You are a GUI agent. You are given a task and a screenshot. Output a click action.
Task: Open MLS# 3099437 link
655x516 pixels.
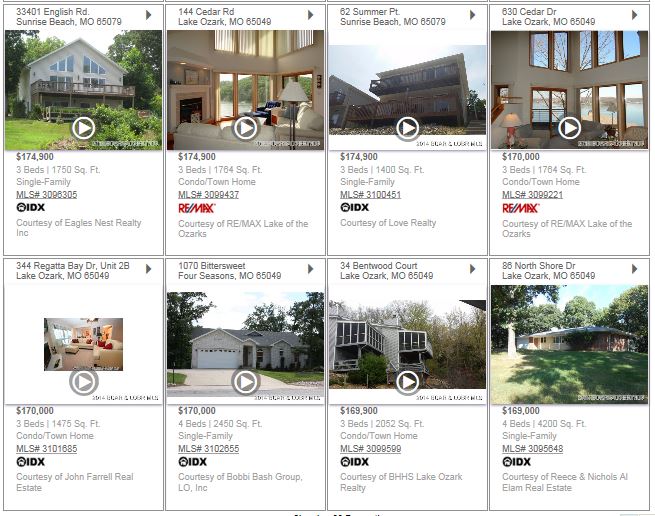(208, 195)
